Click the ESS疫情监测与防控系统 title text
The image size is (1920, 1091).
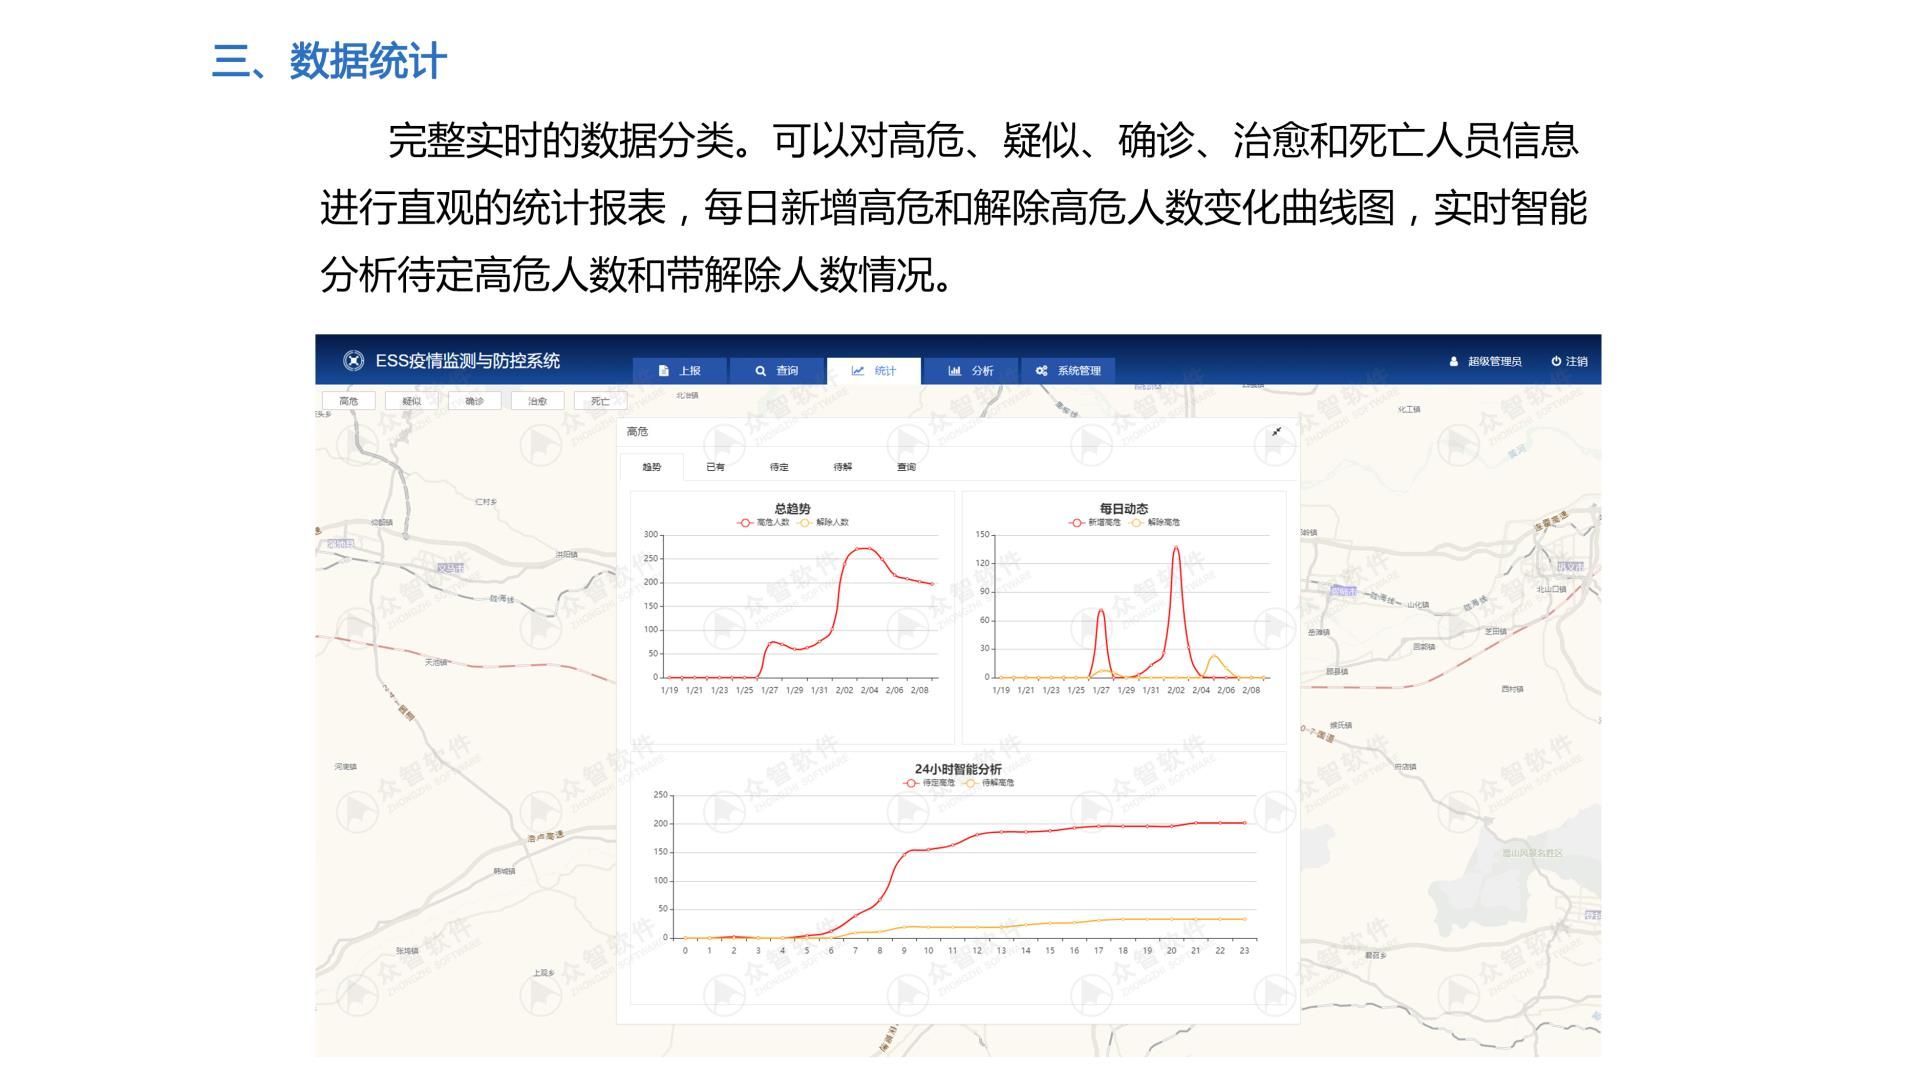(x=467, y=361)
